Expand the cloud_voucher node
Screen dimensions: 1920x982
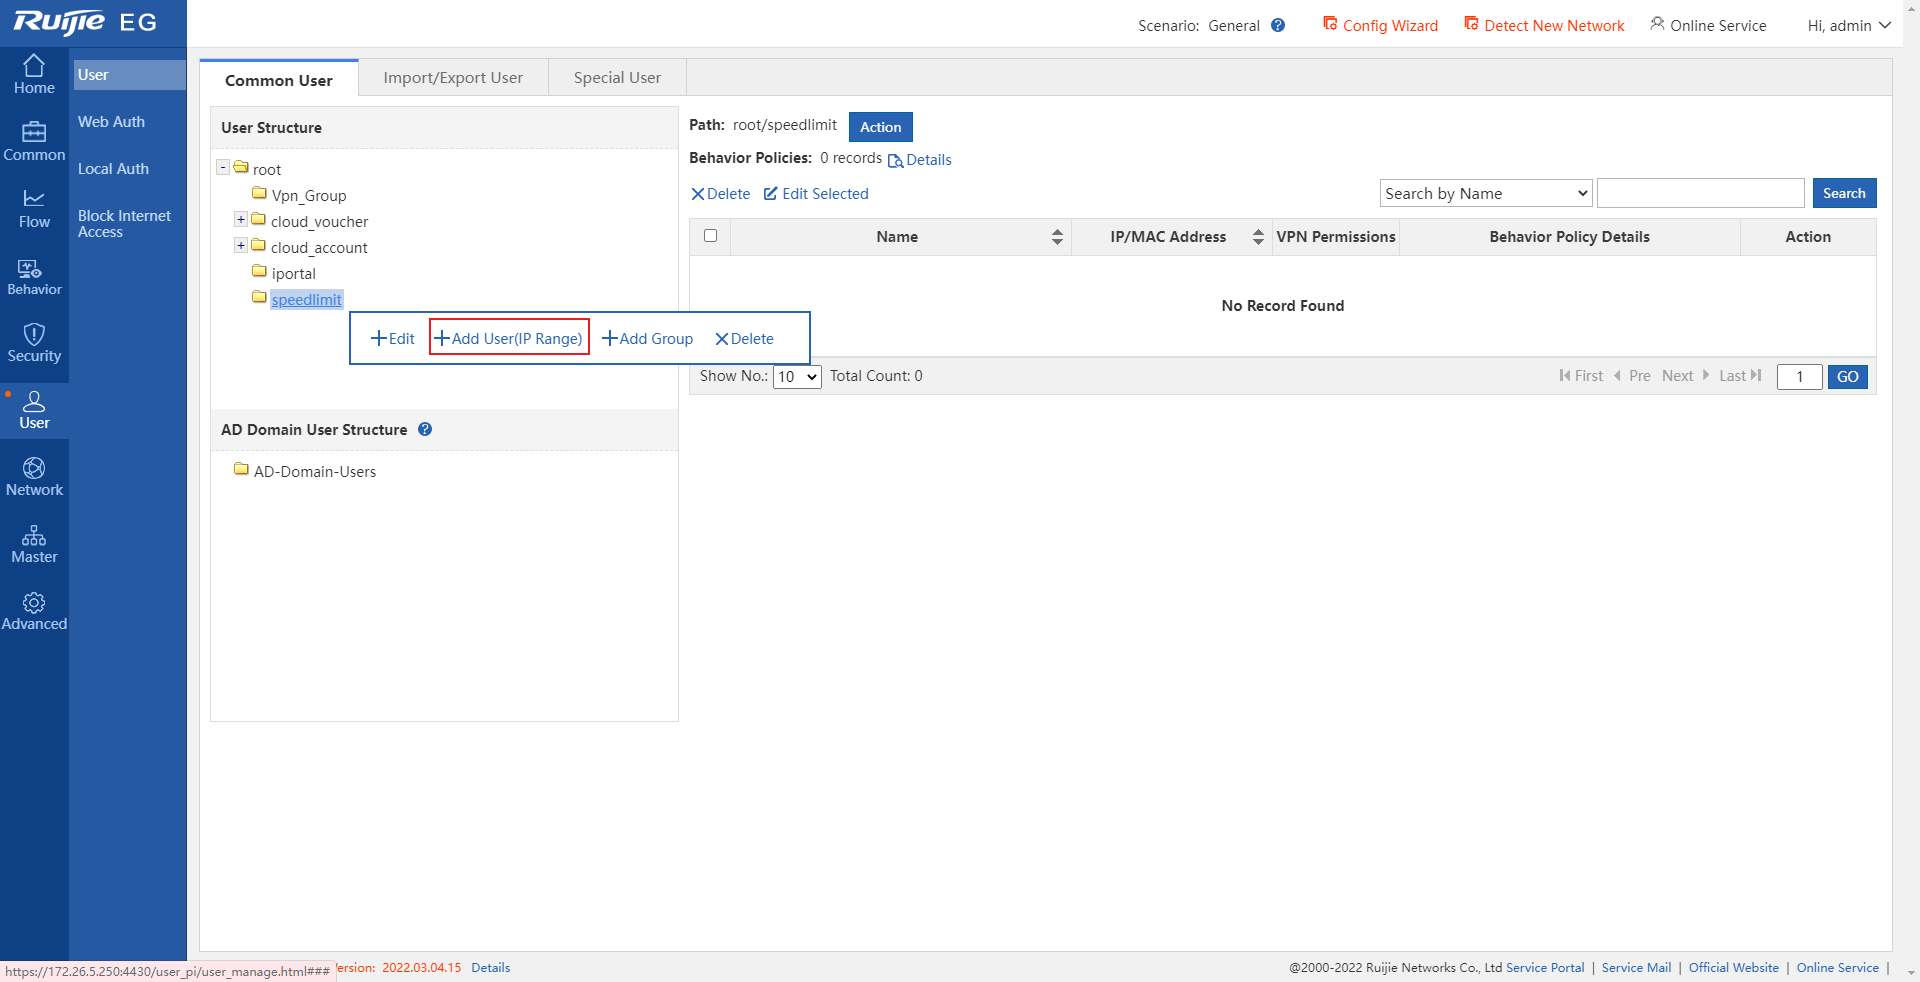pyautogui.click(x=241, y=219)
